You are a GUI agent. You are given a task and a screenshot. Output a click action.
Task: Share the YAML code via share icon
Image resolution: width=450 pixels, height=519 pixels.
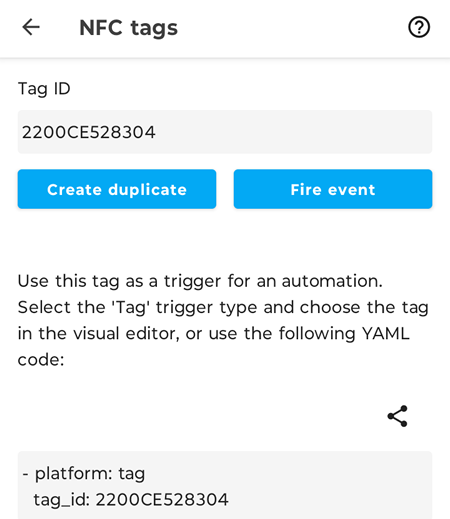(398, 416)
